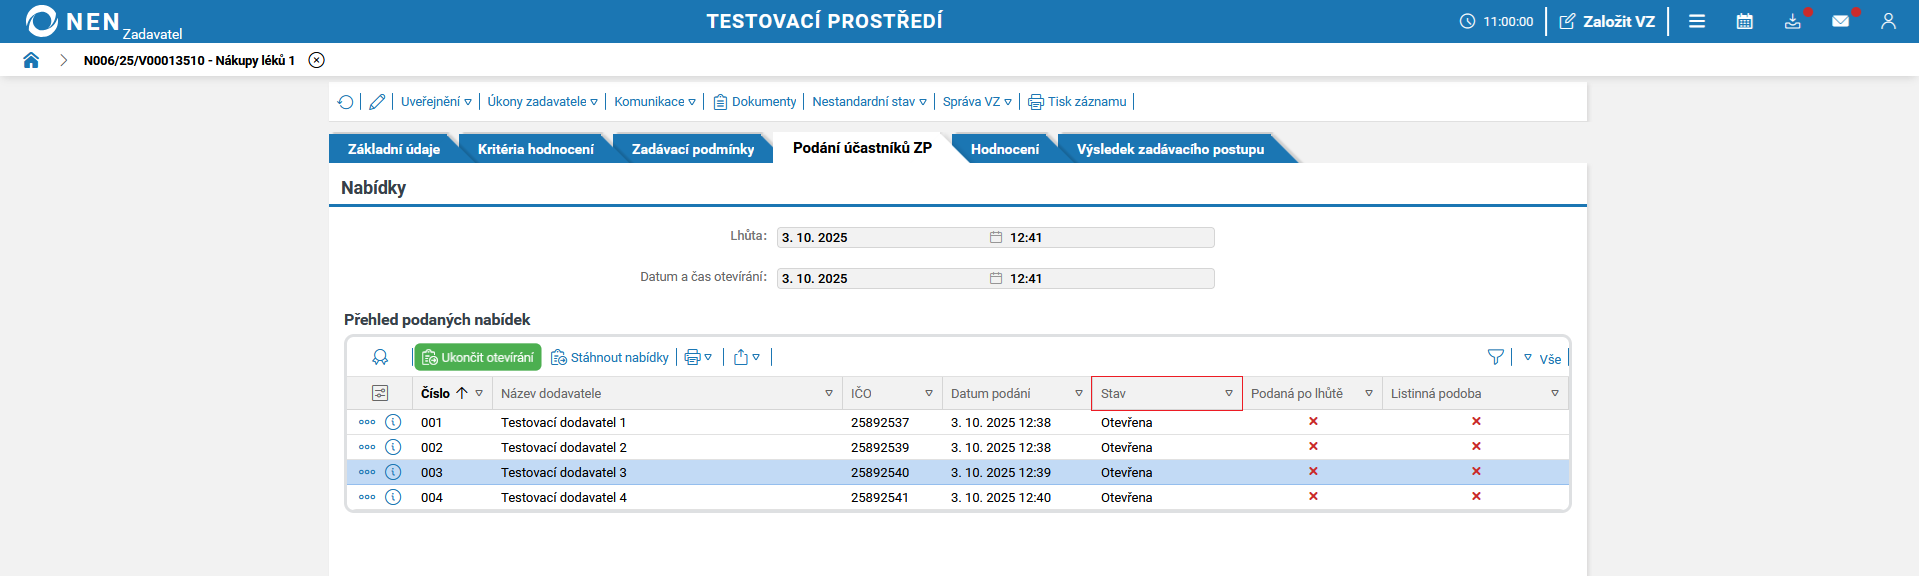Open the Hodnocení tab

coord(1005,149)
